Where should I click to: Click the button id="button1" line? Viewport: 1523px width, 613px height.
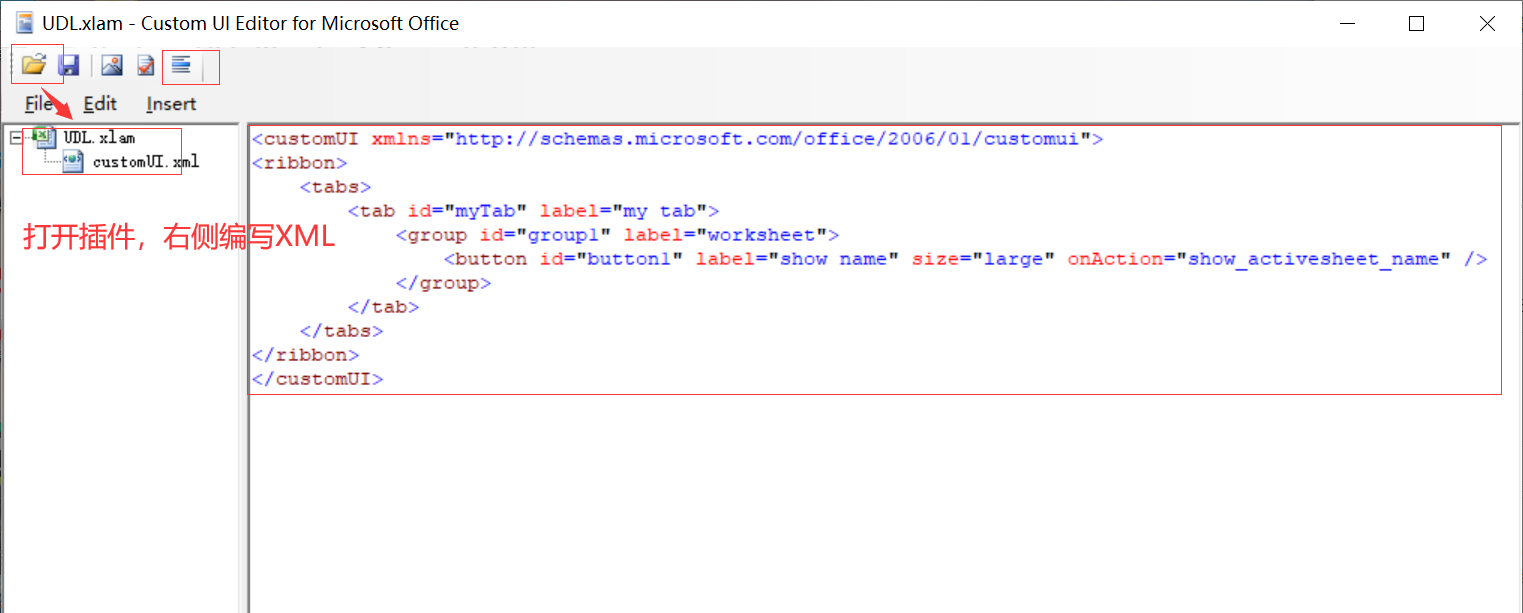point(965,259)
